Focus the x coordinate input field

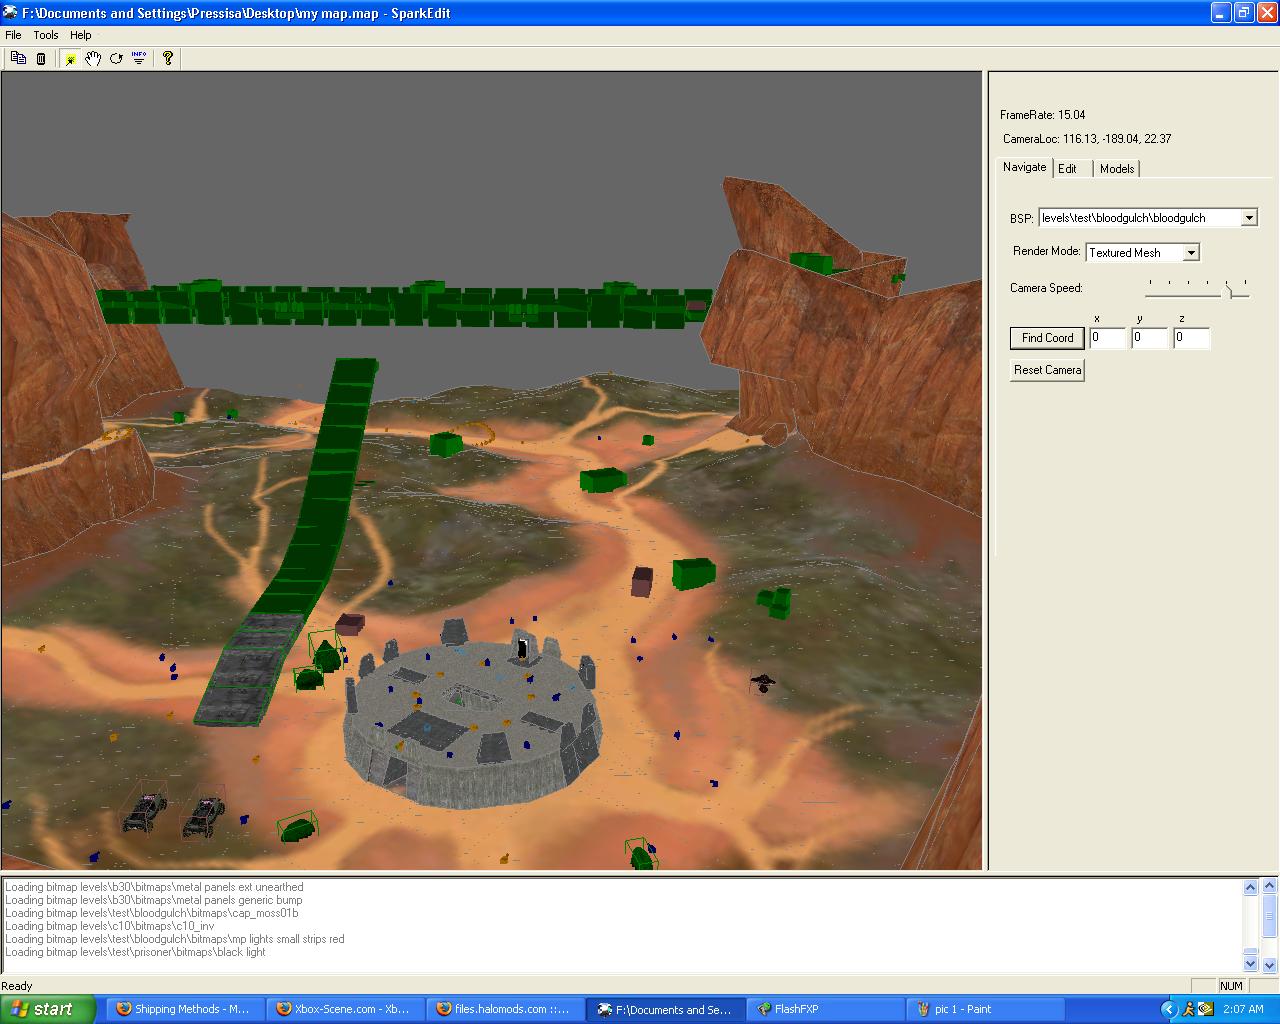point(1107,338)
